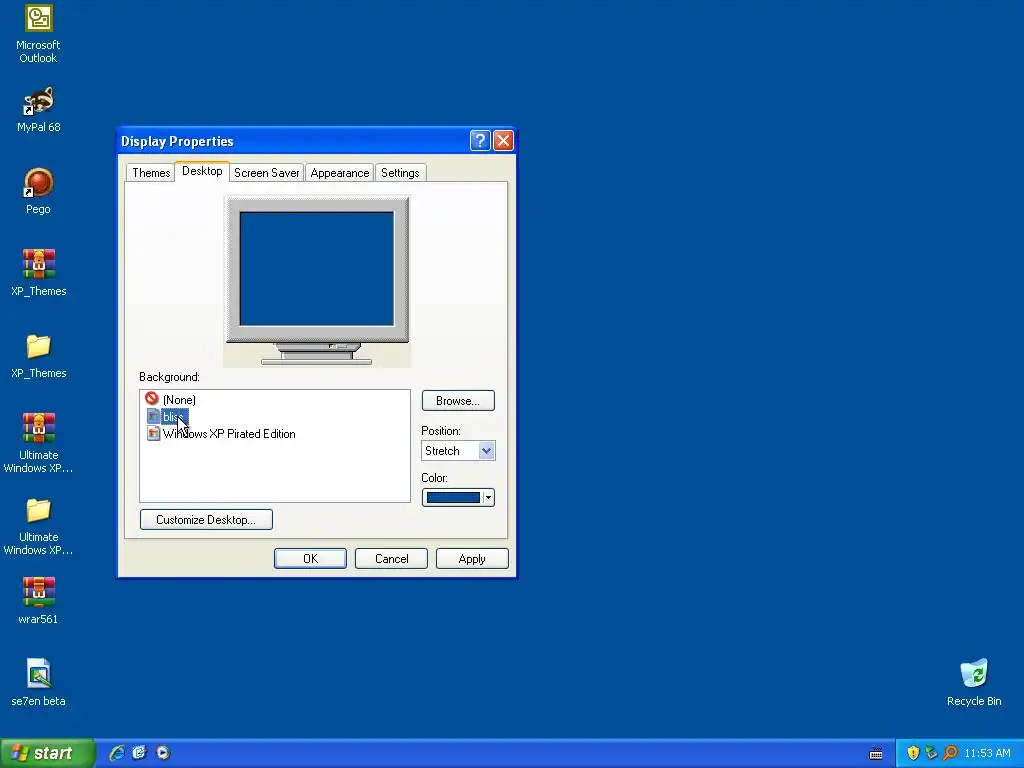Click the Outlook Express quick launch icon
This screenshot has height=768, width=1024.
point(140,753)
